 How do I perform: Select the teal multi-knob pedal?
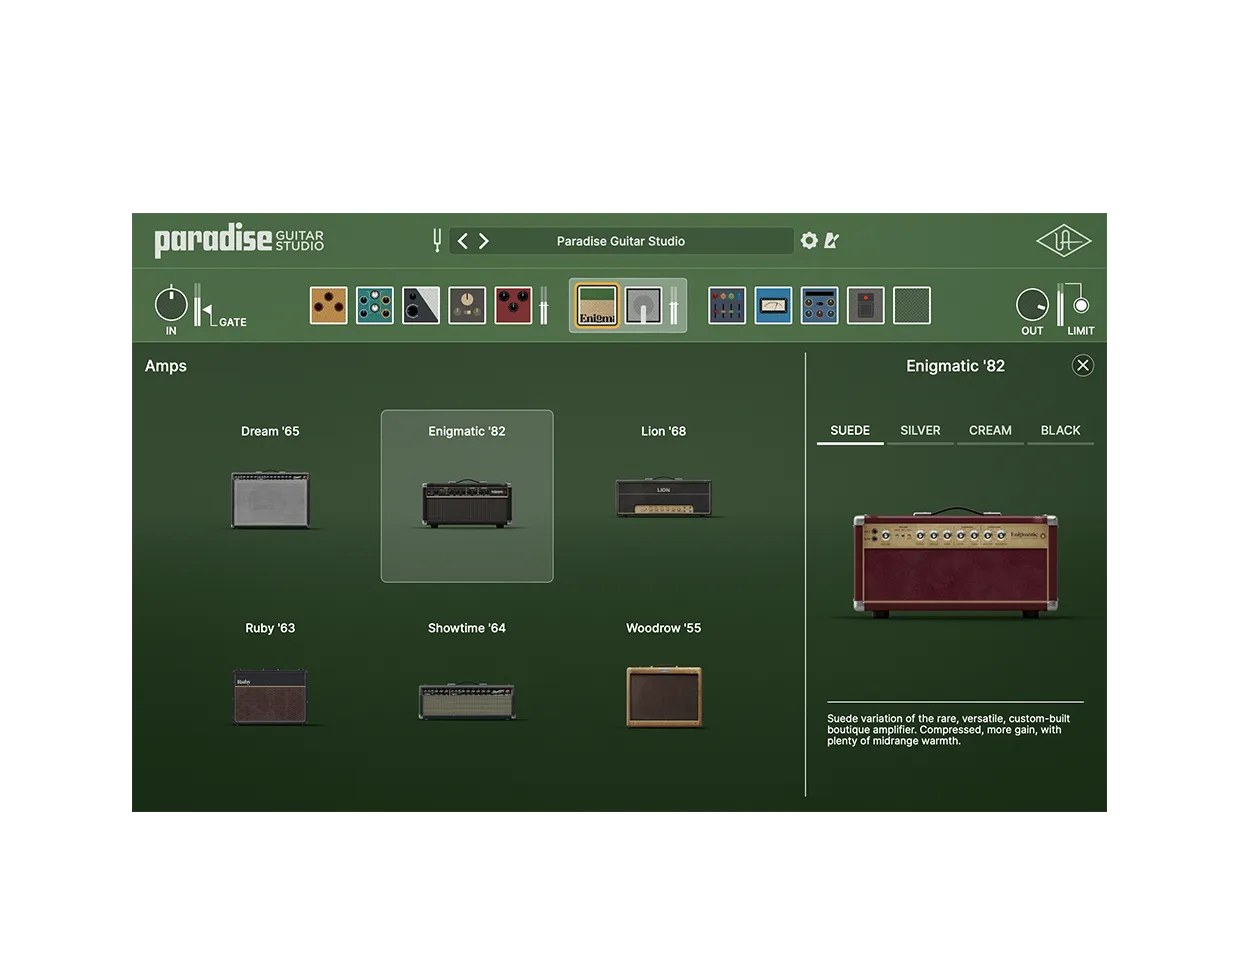[x=375, y=305]
